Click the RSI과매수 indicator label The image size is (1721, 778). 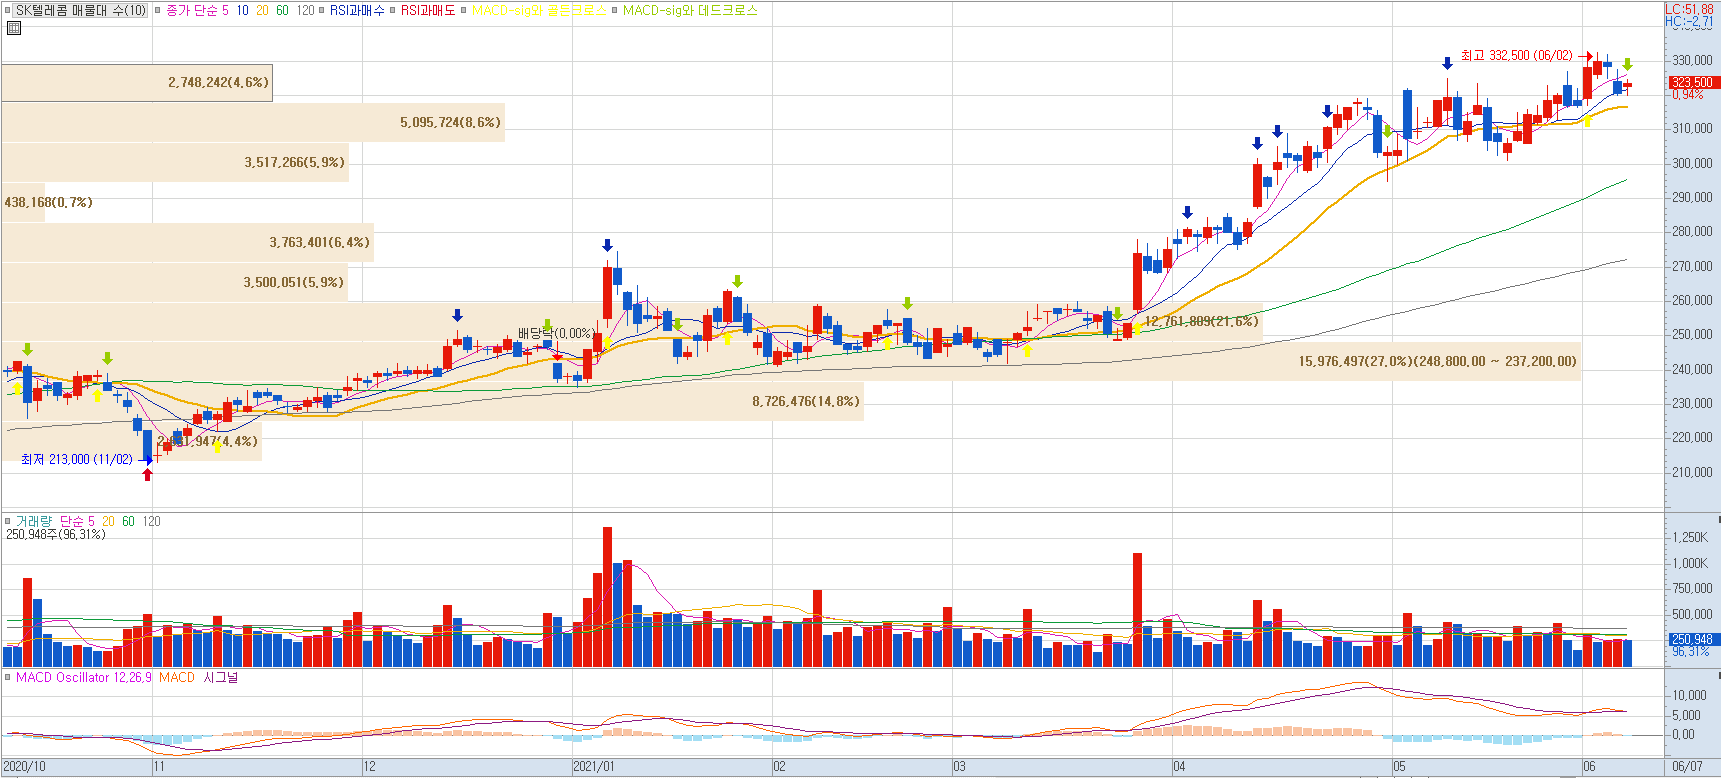click(x=357, y=10)
